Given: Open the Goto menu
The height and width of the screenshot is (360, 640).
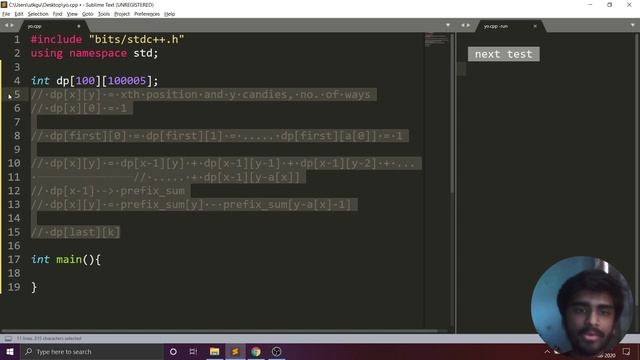Looking at the screenshot, I should tap(88, 14).
